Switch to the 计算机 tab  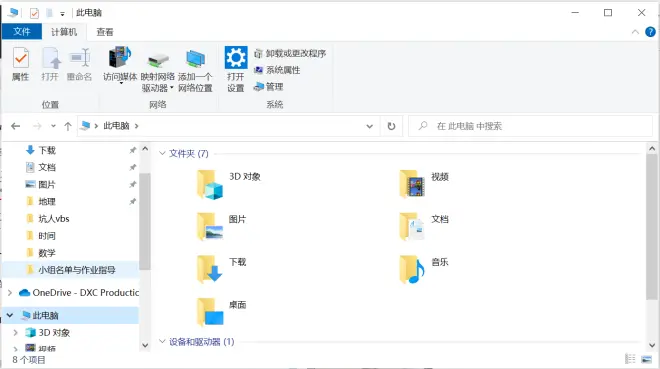64,32
